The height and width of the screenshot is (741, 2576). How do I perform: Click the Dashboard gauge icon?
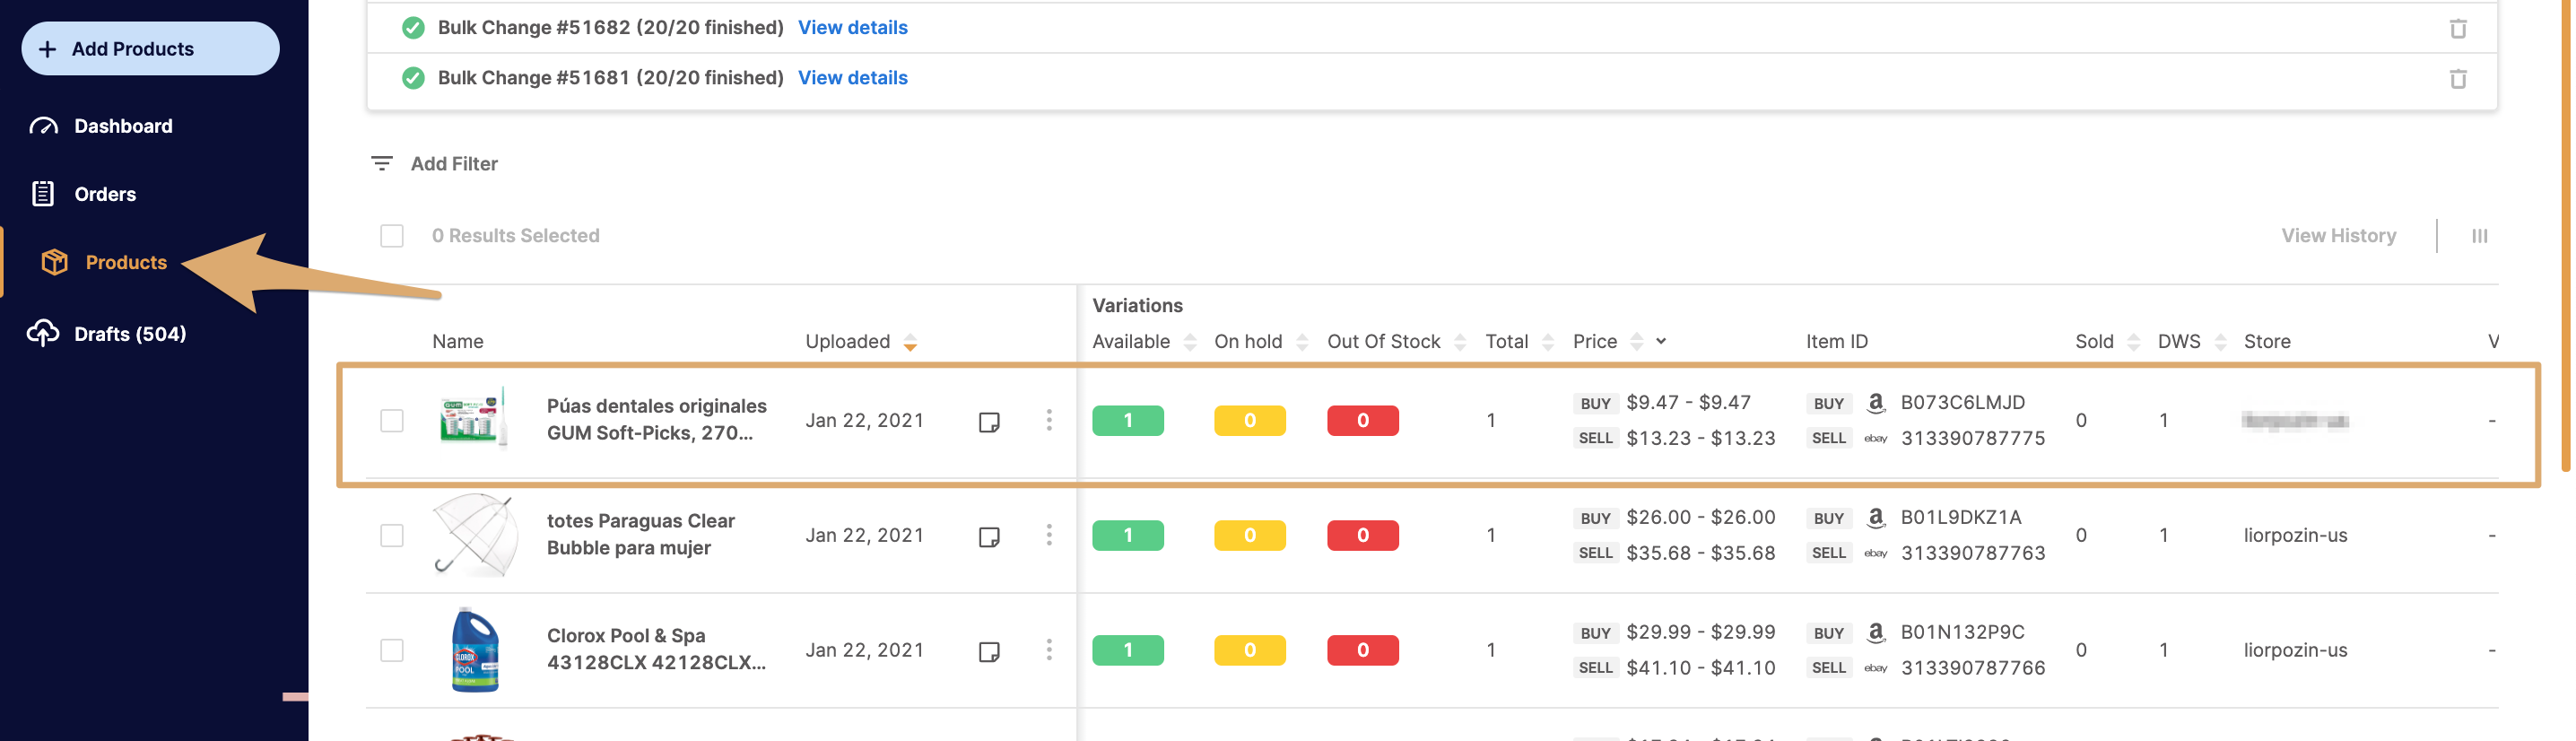(x=44, y=126)
